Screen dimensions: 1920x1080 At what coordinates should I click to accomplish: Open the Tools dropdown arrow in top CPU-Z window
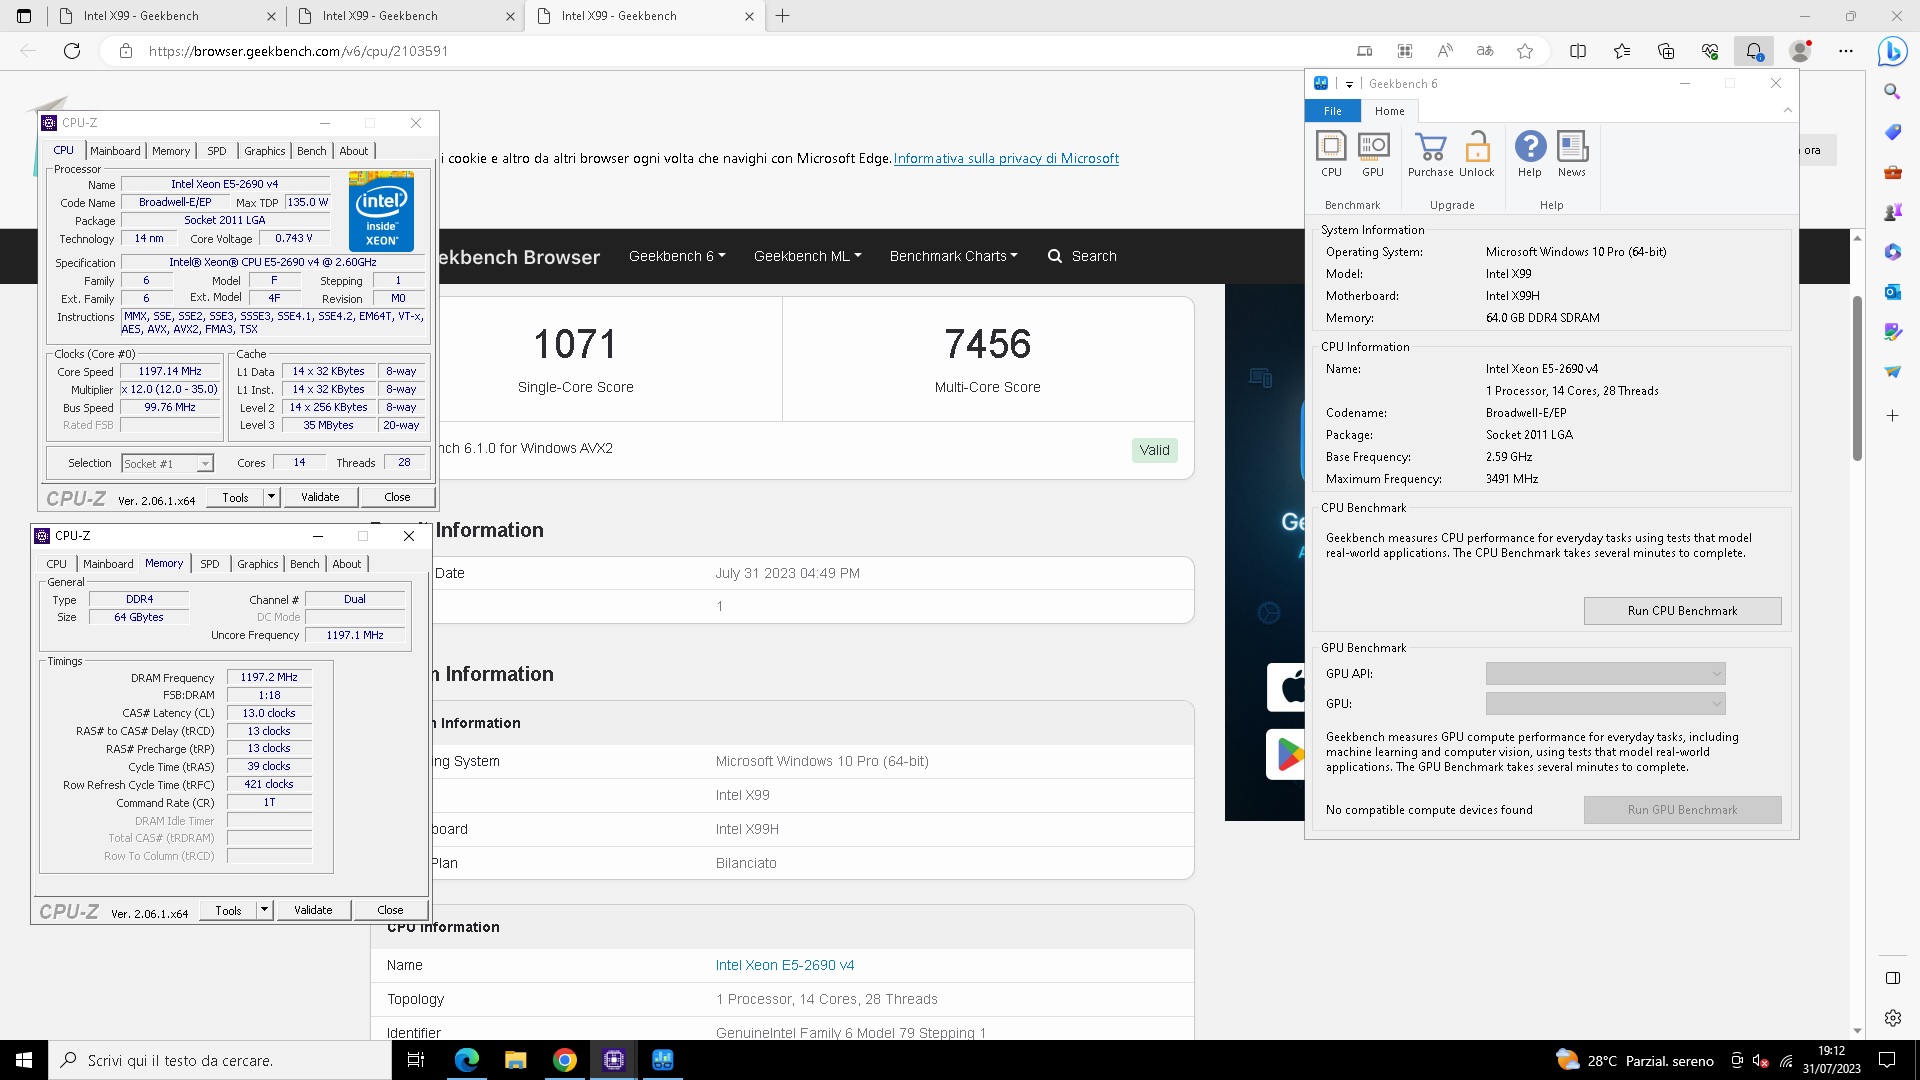270,497
